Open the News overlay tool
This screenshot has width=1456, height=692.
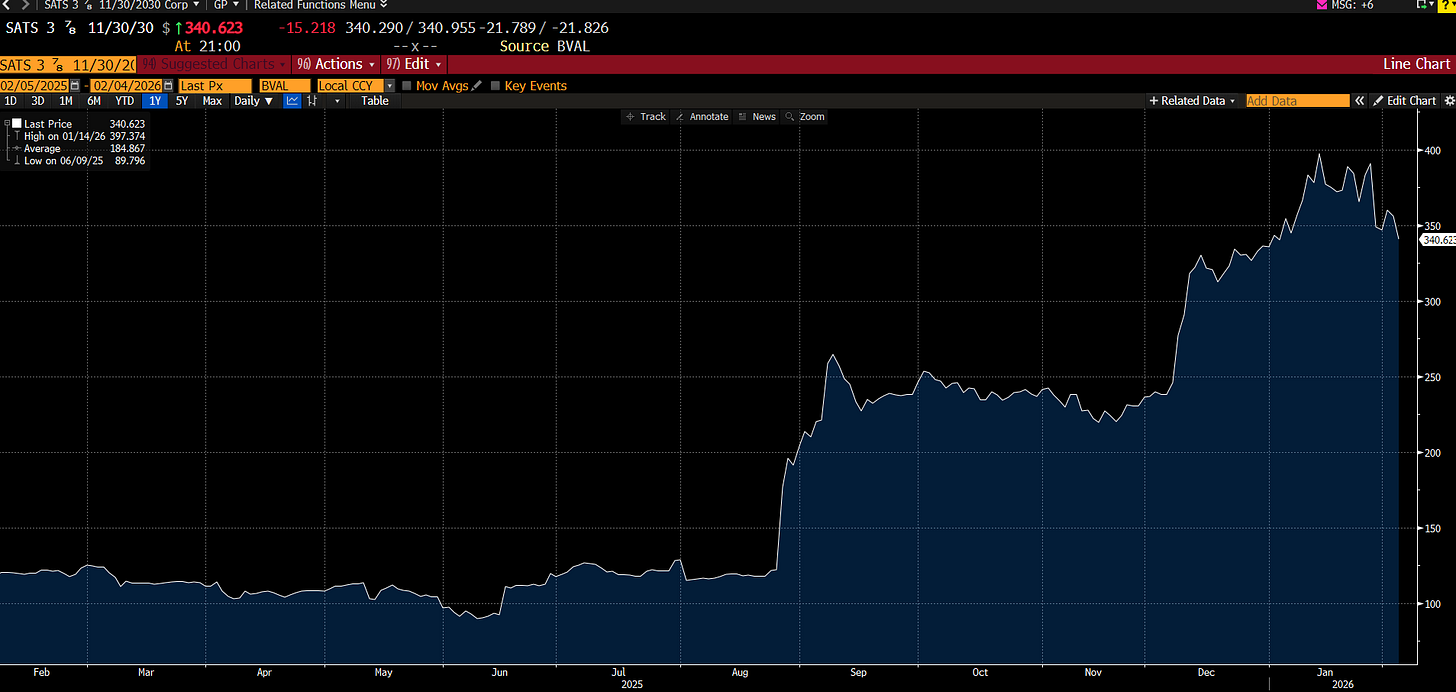point(757,117)
